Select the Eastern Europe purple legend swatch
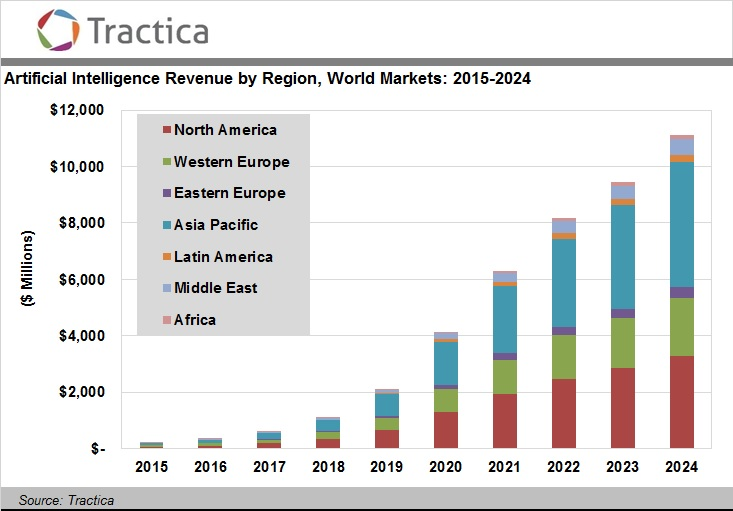Screen dimensions: 733x511 [x=167, y=193]
